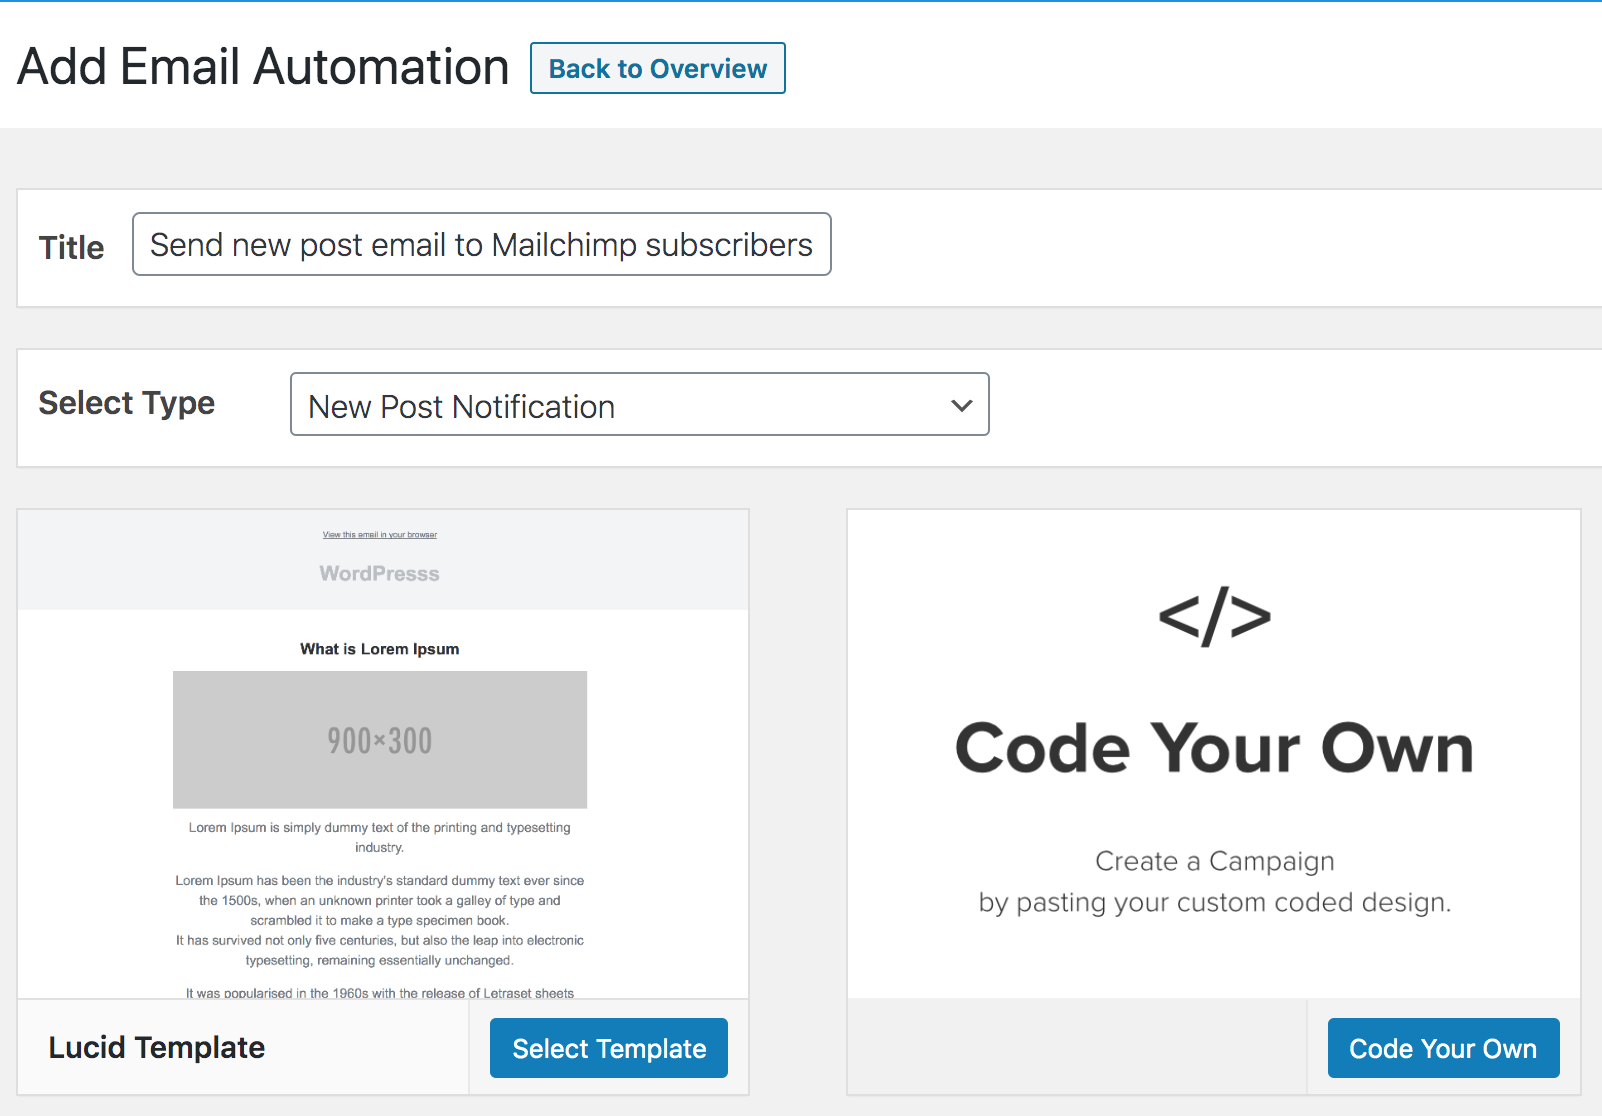Open the View this email in your browser link

[x=380, y=534]
